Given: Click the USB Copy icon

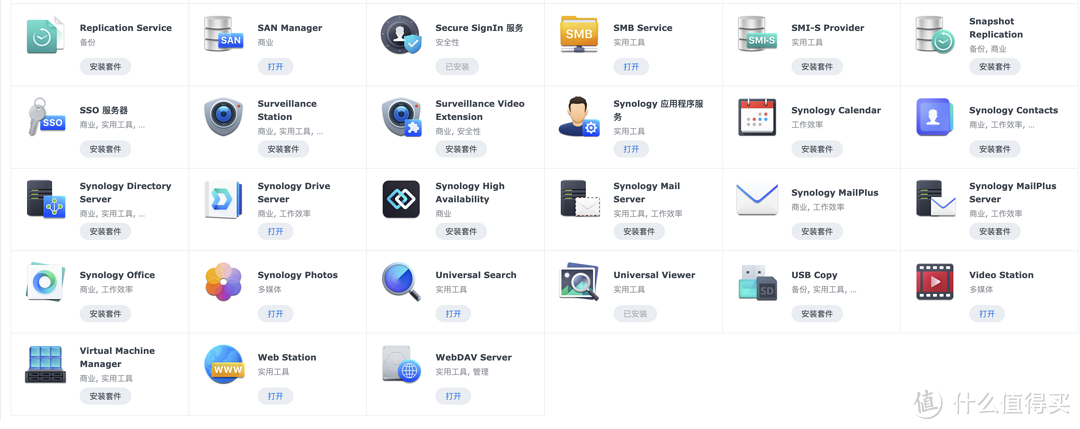Looking at the screenshot, I should point(757,282).
